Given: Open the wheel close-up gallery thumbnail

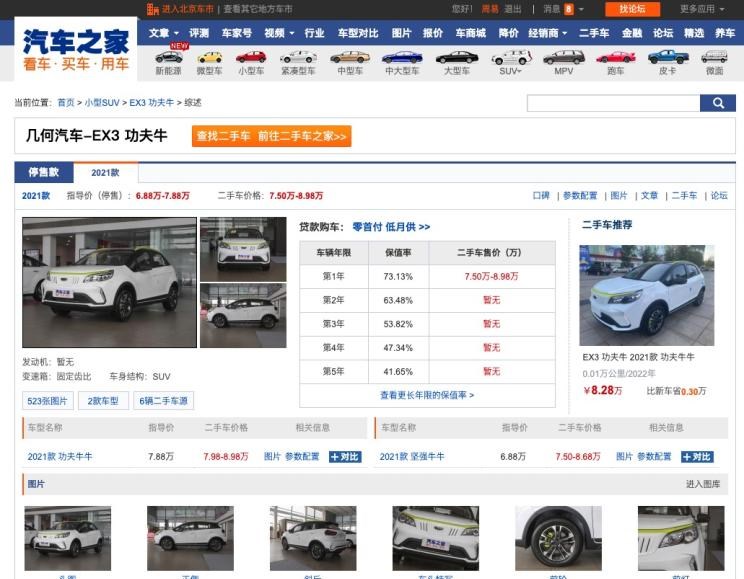Looking at the screenshot, I should [x=558, y=538].
